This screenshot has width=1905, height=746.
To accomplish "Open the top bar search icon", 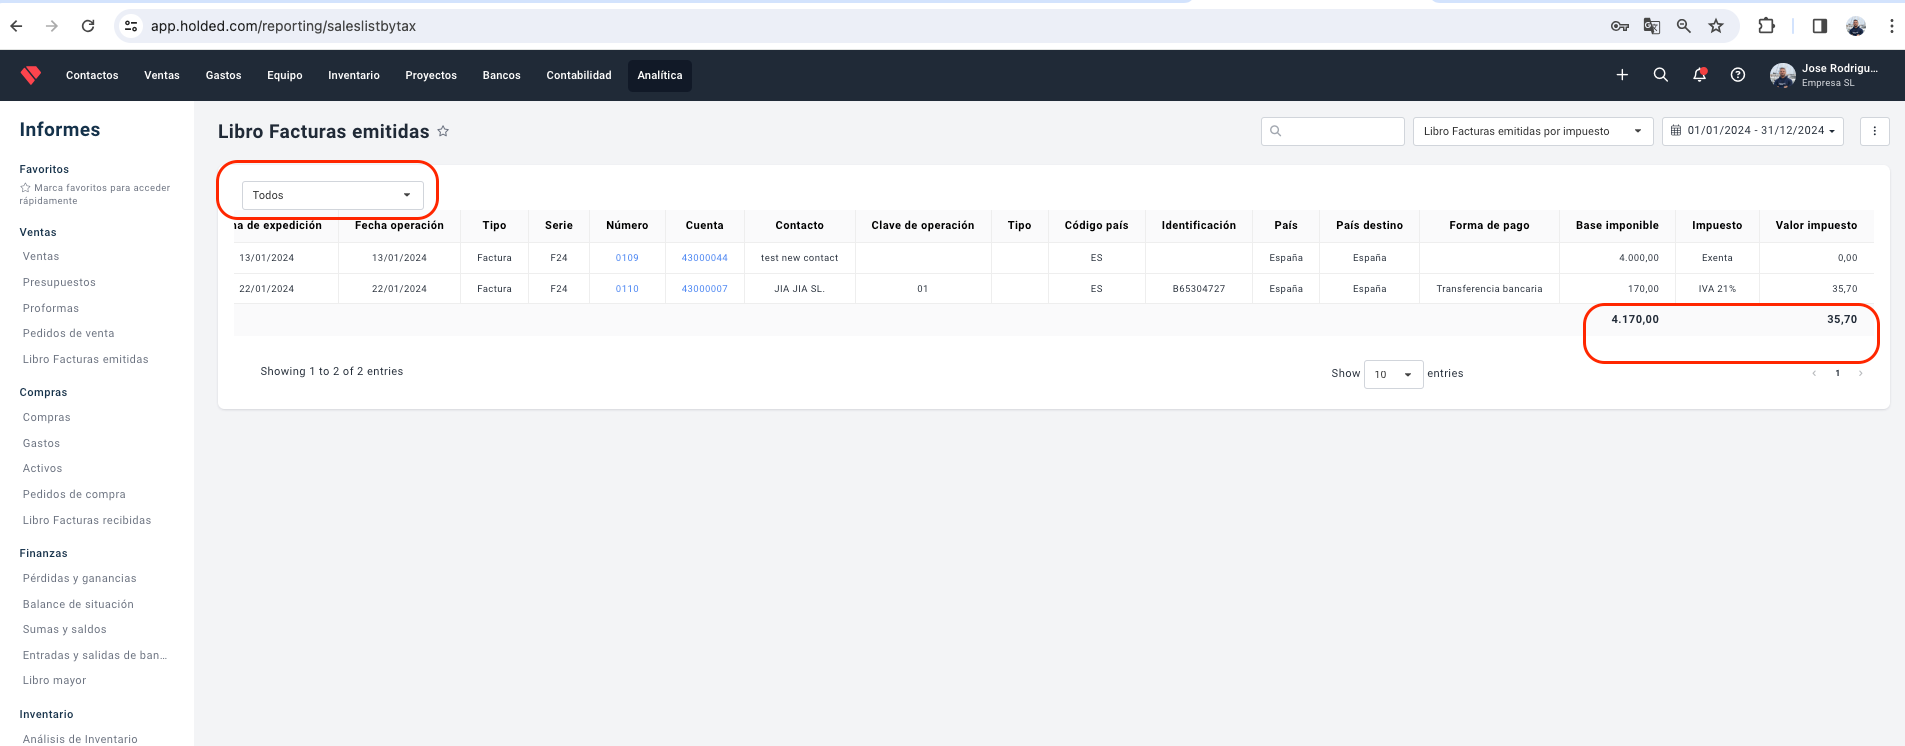I will (x=1661, y=75).
